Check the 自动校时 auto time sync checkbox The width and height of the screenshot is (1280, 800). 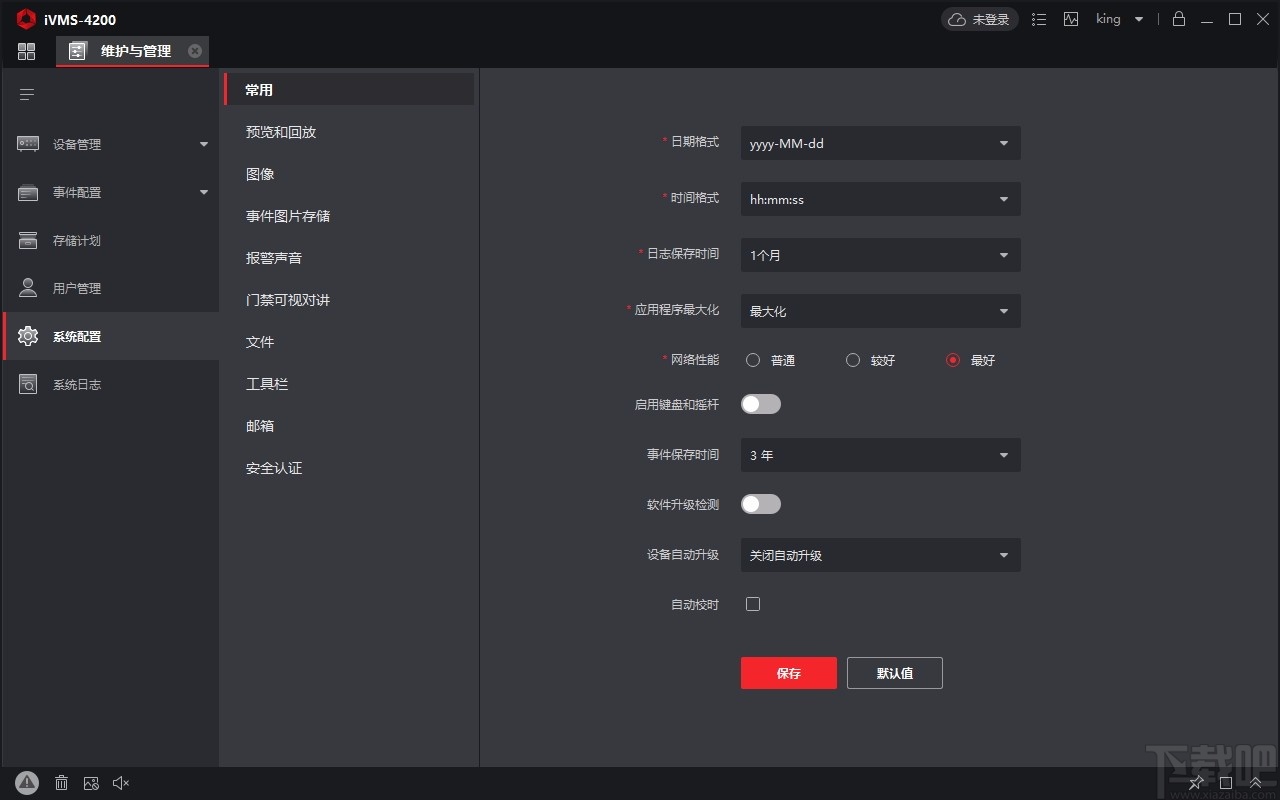pyautogui.click(x=753, y=604)
